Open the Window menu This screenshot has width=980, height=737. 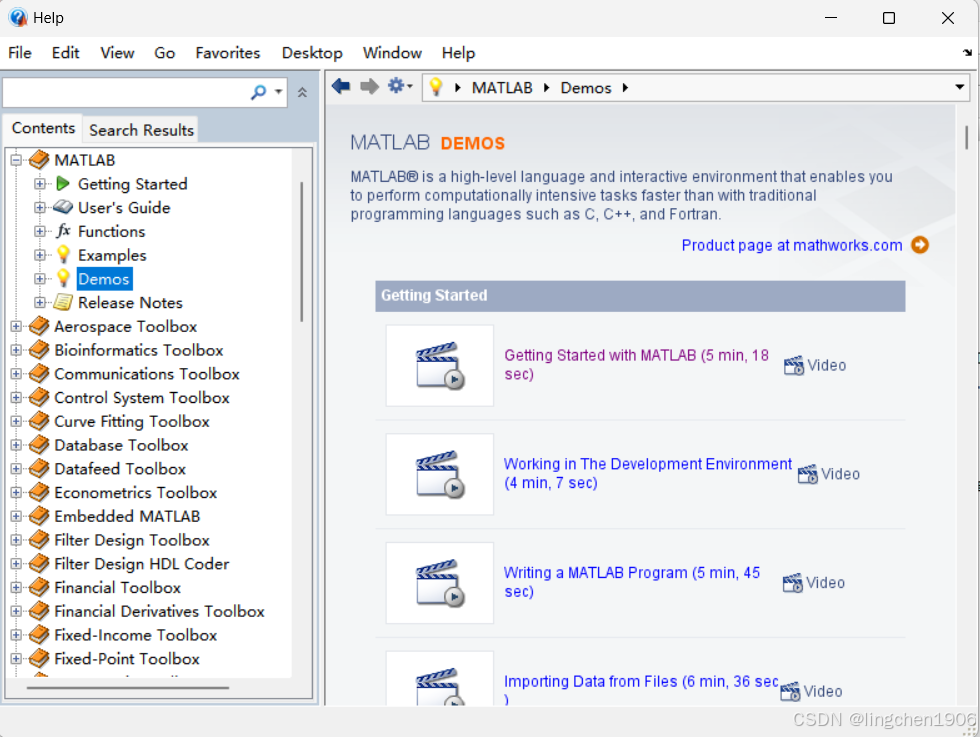tap(392, 53)
